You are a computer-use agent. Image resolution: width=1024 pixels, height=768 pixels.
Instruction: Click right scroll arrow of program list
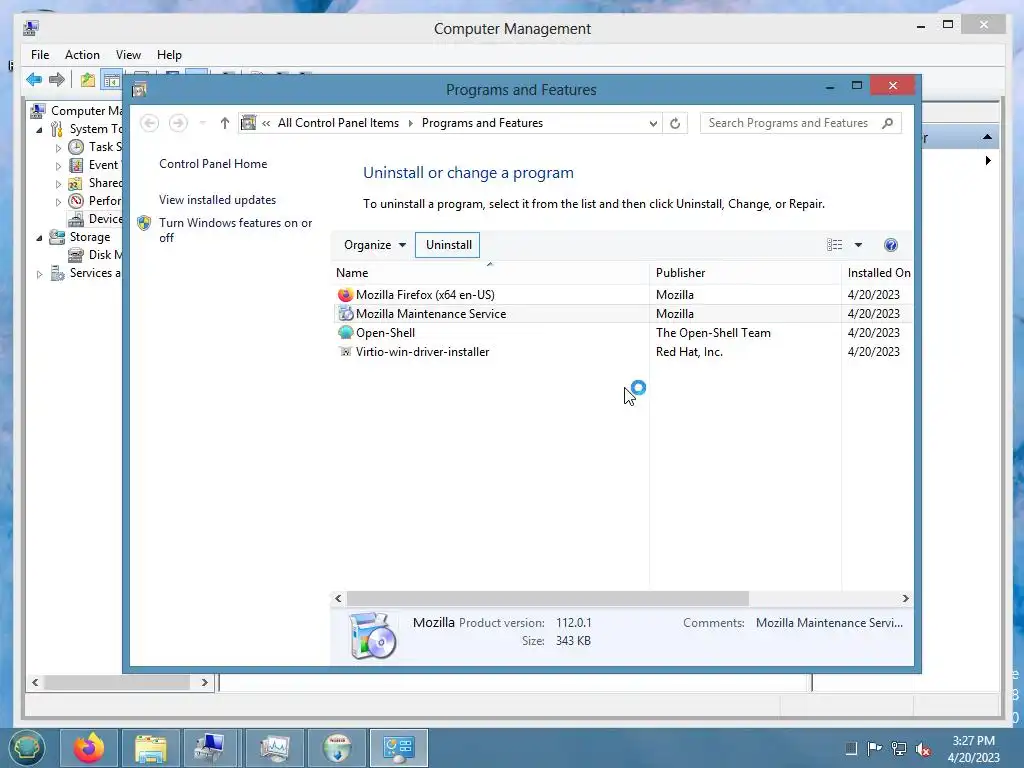coord(905,598)
